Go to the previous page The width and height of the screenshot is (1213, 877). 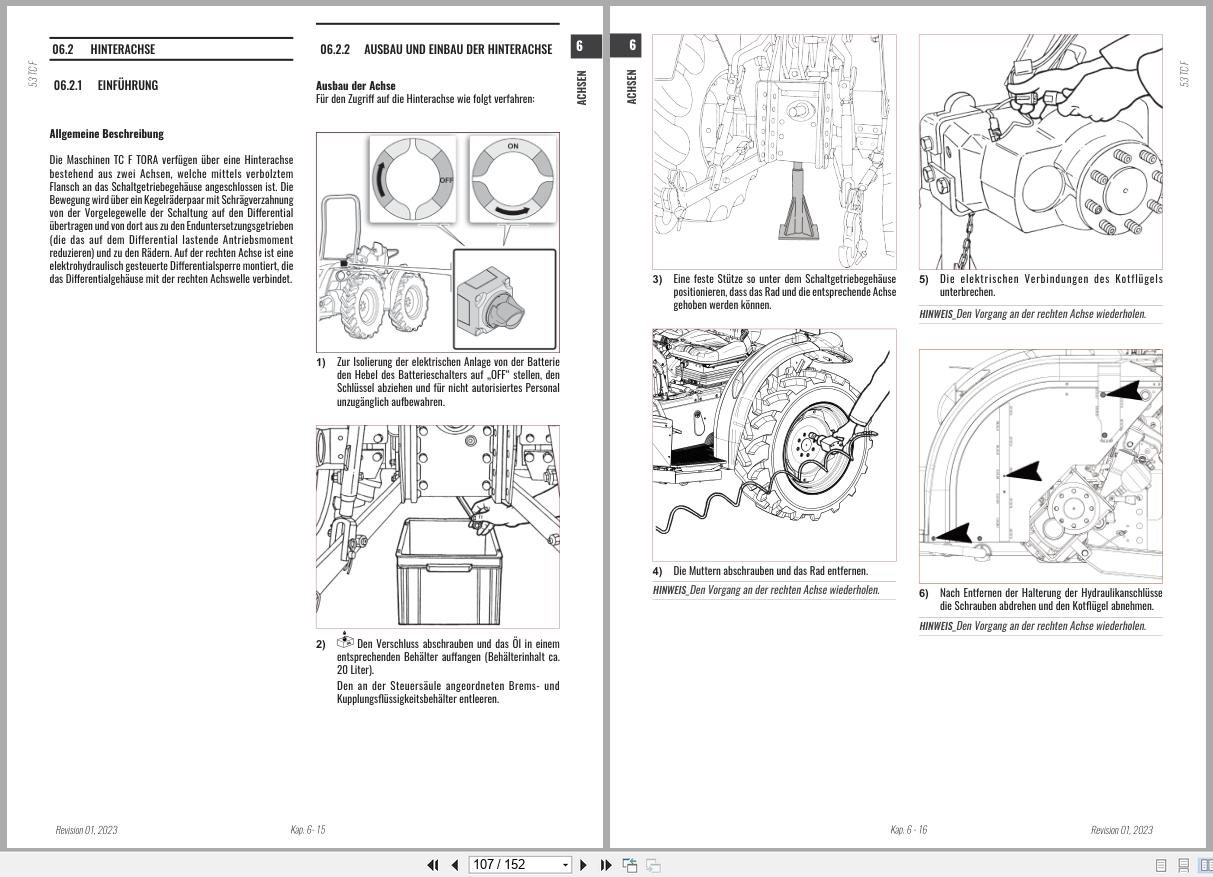coord(455,865)
